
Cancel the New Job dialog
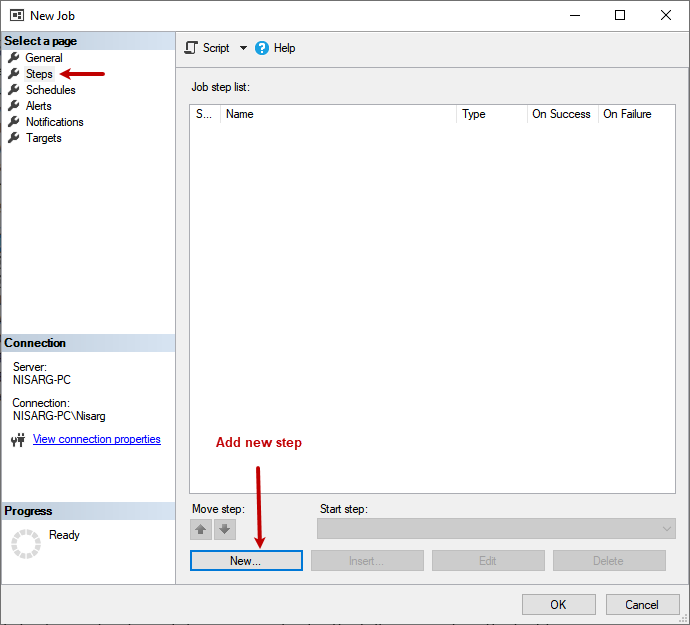point(642,605)
